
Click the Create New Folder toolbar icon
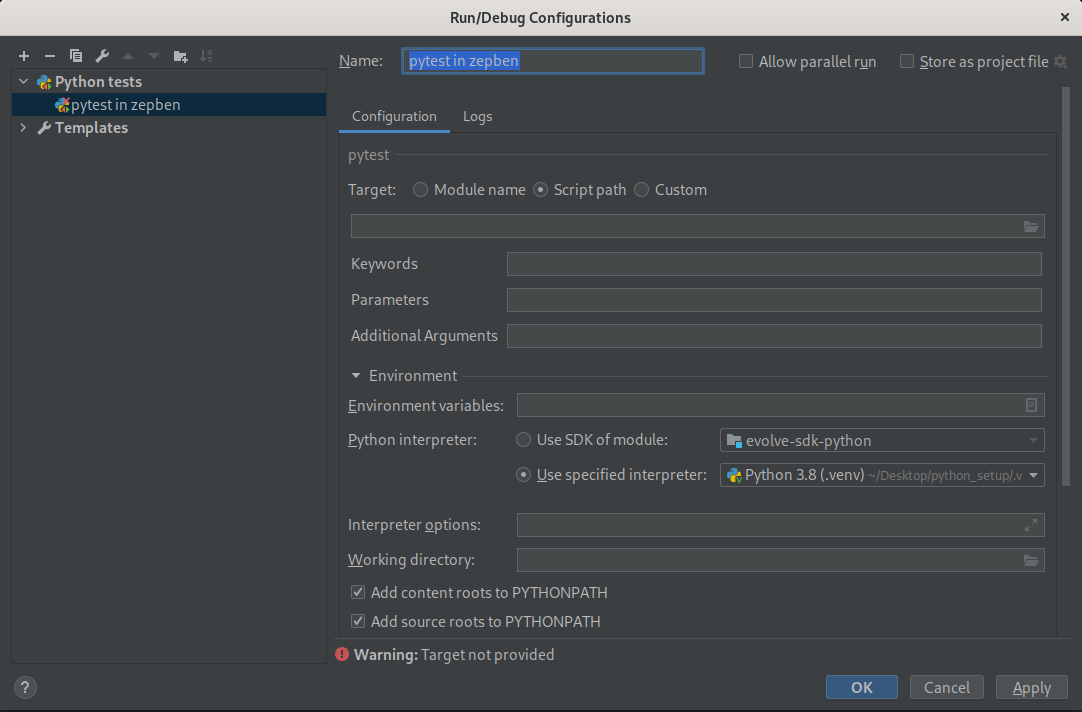[x=180, y=56]
